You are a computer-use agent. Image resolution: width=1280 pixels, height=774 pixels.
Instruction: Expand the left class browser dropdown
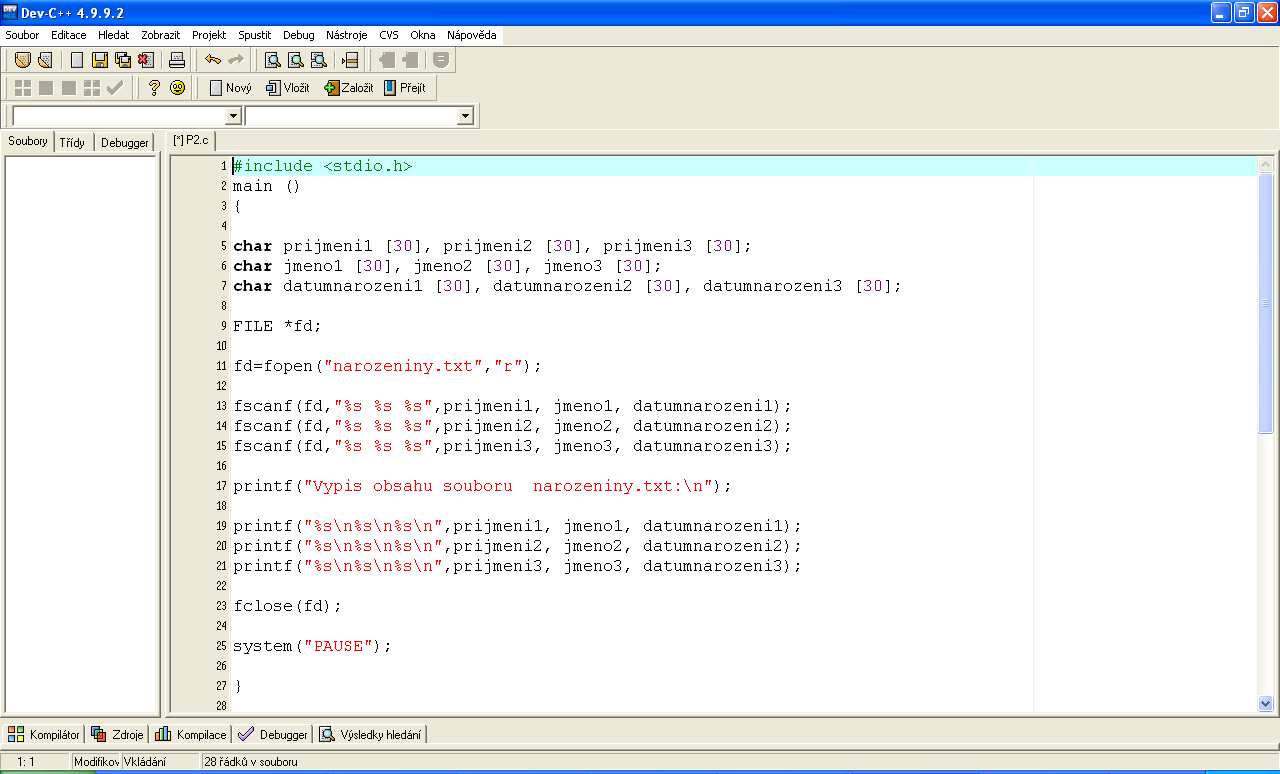click(x=233, y=116)
